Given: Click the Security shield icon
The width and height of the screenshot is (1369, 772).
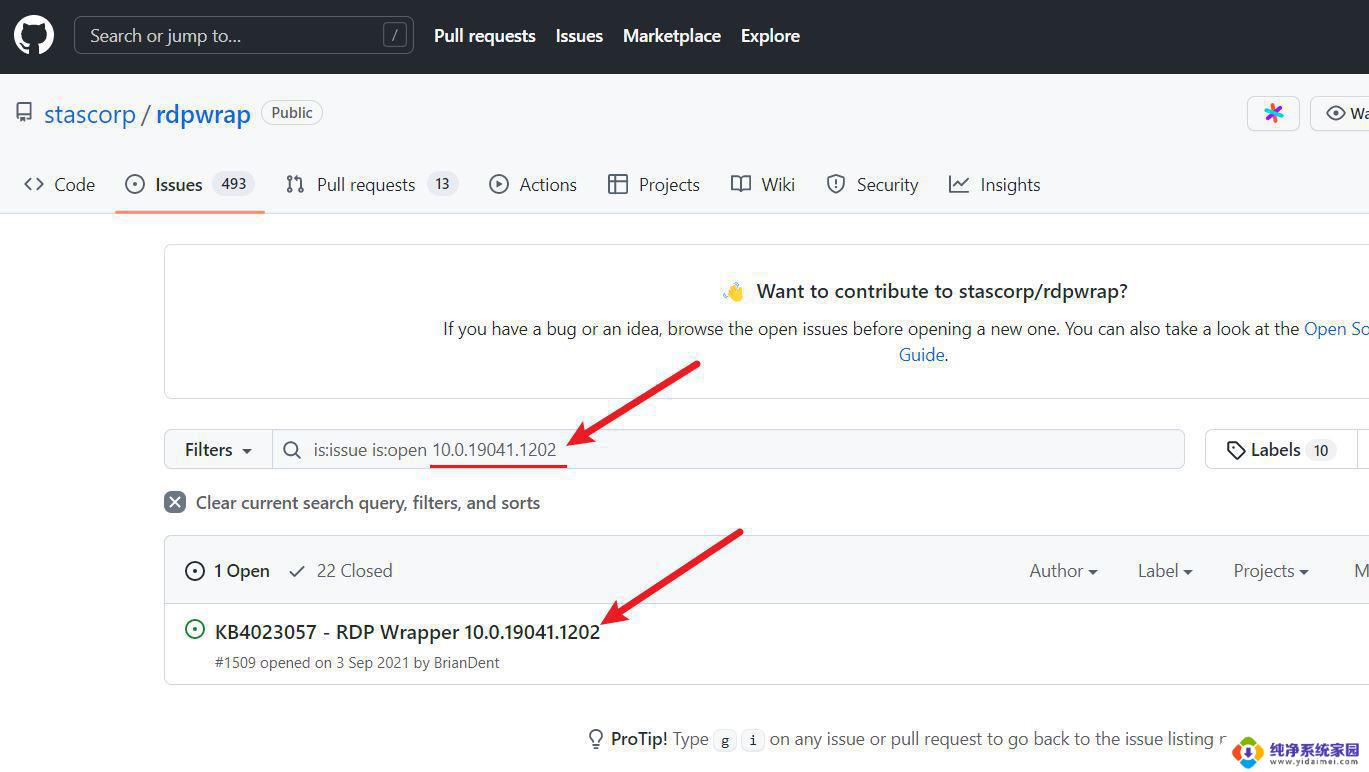Looking at the screenshot, I should coord(836,184).
